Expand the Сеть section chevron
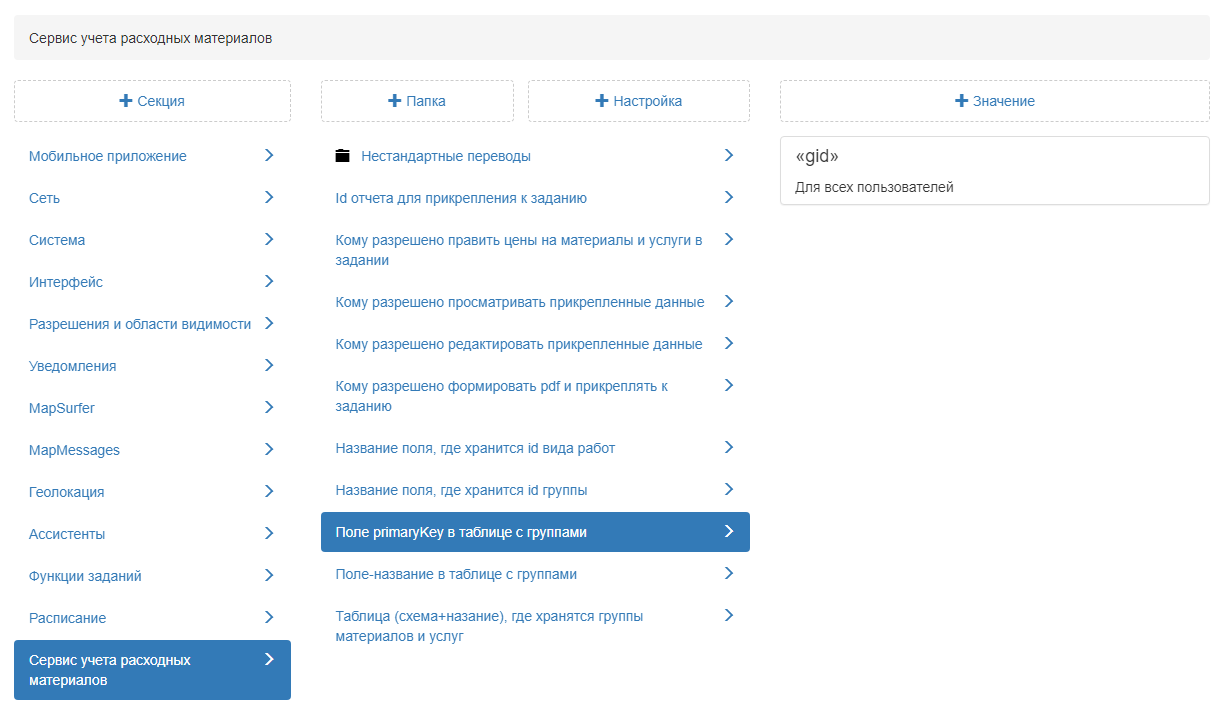This screenshot has height=727, width=1224. click(269, 197)
